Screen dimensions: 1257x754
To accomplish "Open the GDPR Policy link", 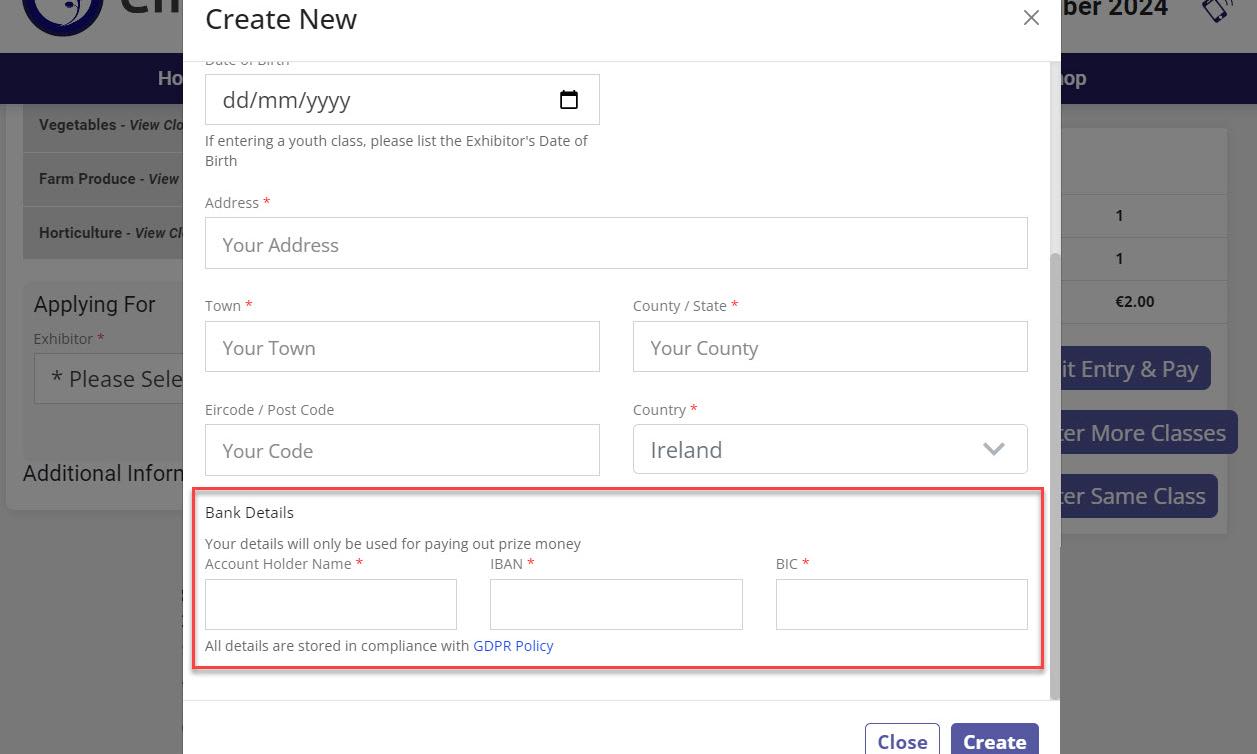I will [513, 646].
